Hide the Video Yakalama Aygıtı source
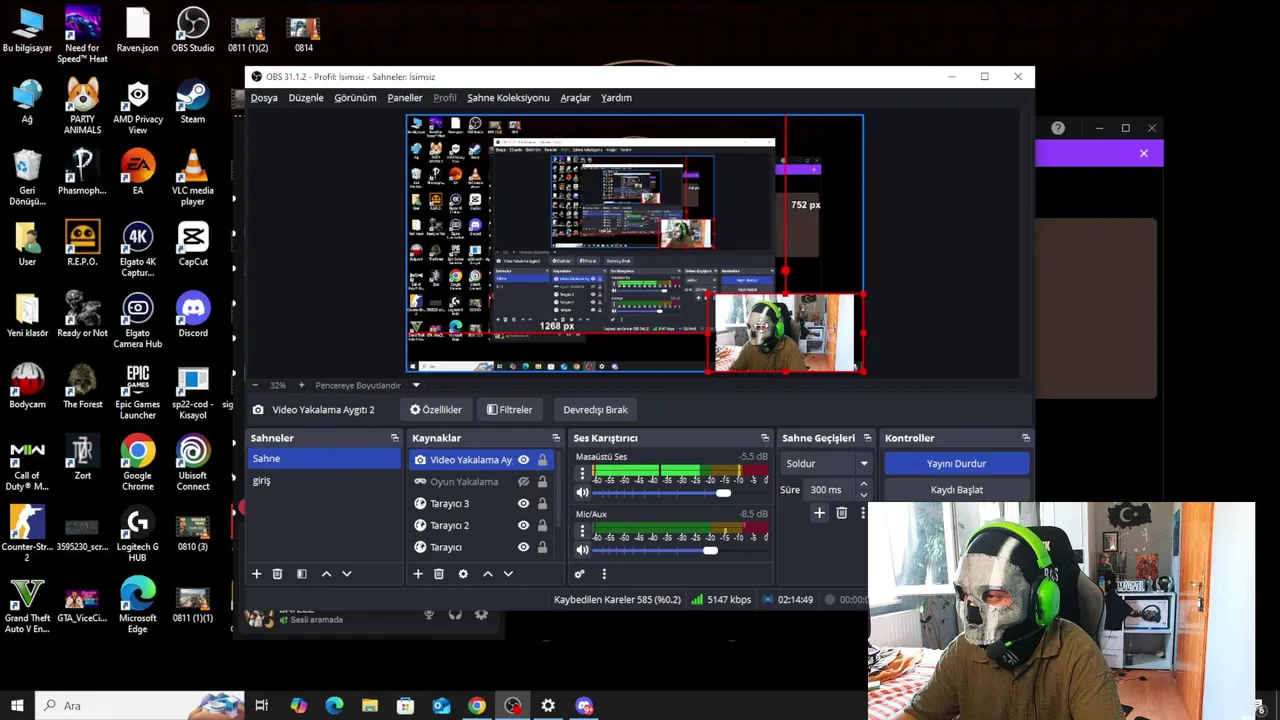 [x=523, y=460]
